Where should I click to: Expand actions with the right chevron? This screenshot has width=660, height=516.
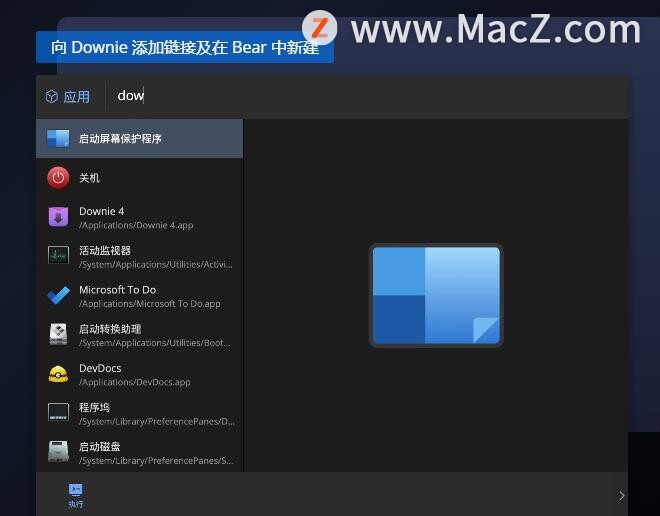tap(621, 496)
